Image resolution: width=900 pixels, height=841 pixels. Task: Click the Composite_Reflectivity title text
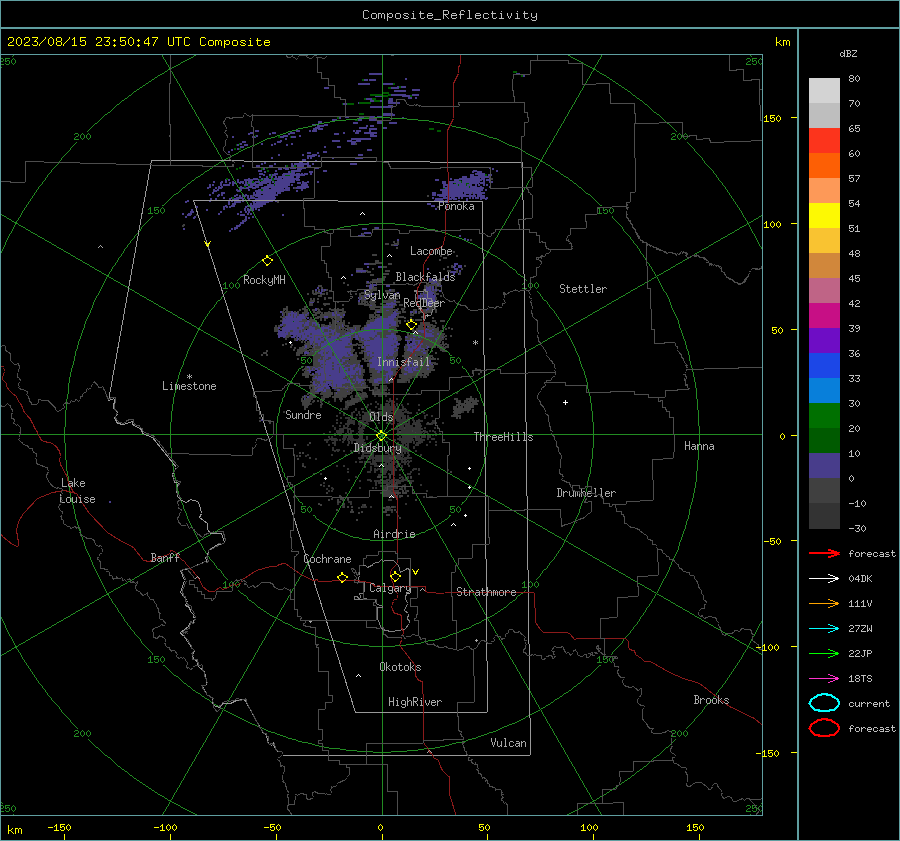point(450,15)
